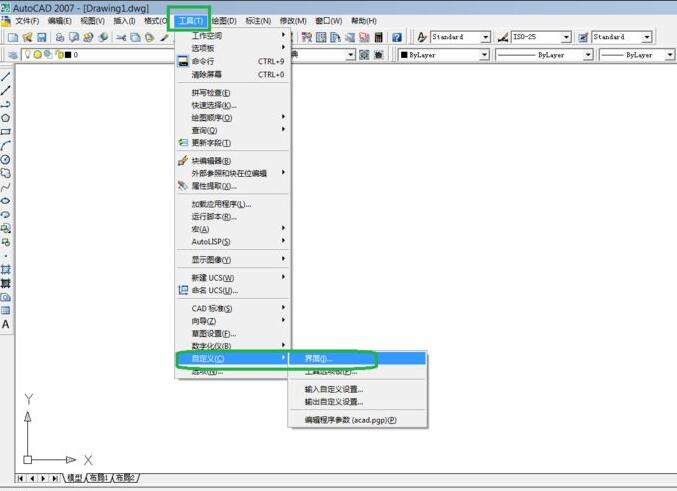Expand the CAD 标准(S) submenu
Viewport: 677px width, 491px height.
coord(232,308)
